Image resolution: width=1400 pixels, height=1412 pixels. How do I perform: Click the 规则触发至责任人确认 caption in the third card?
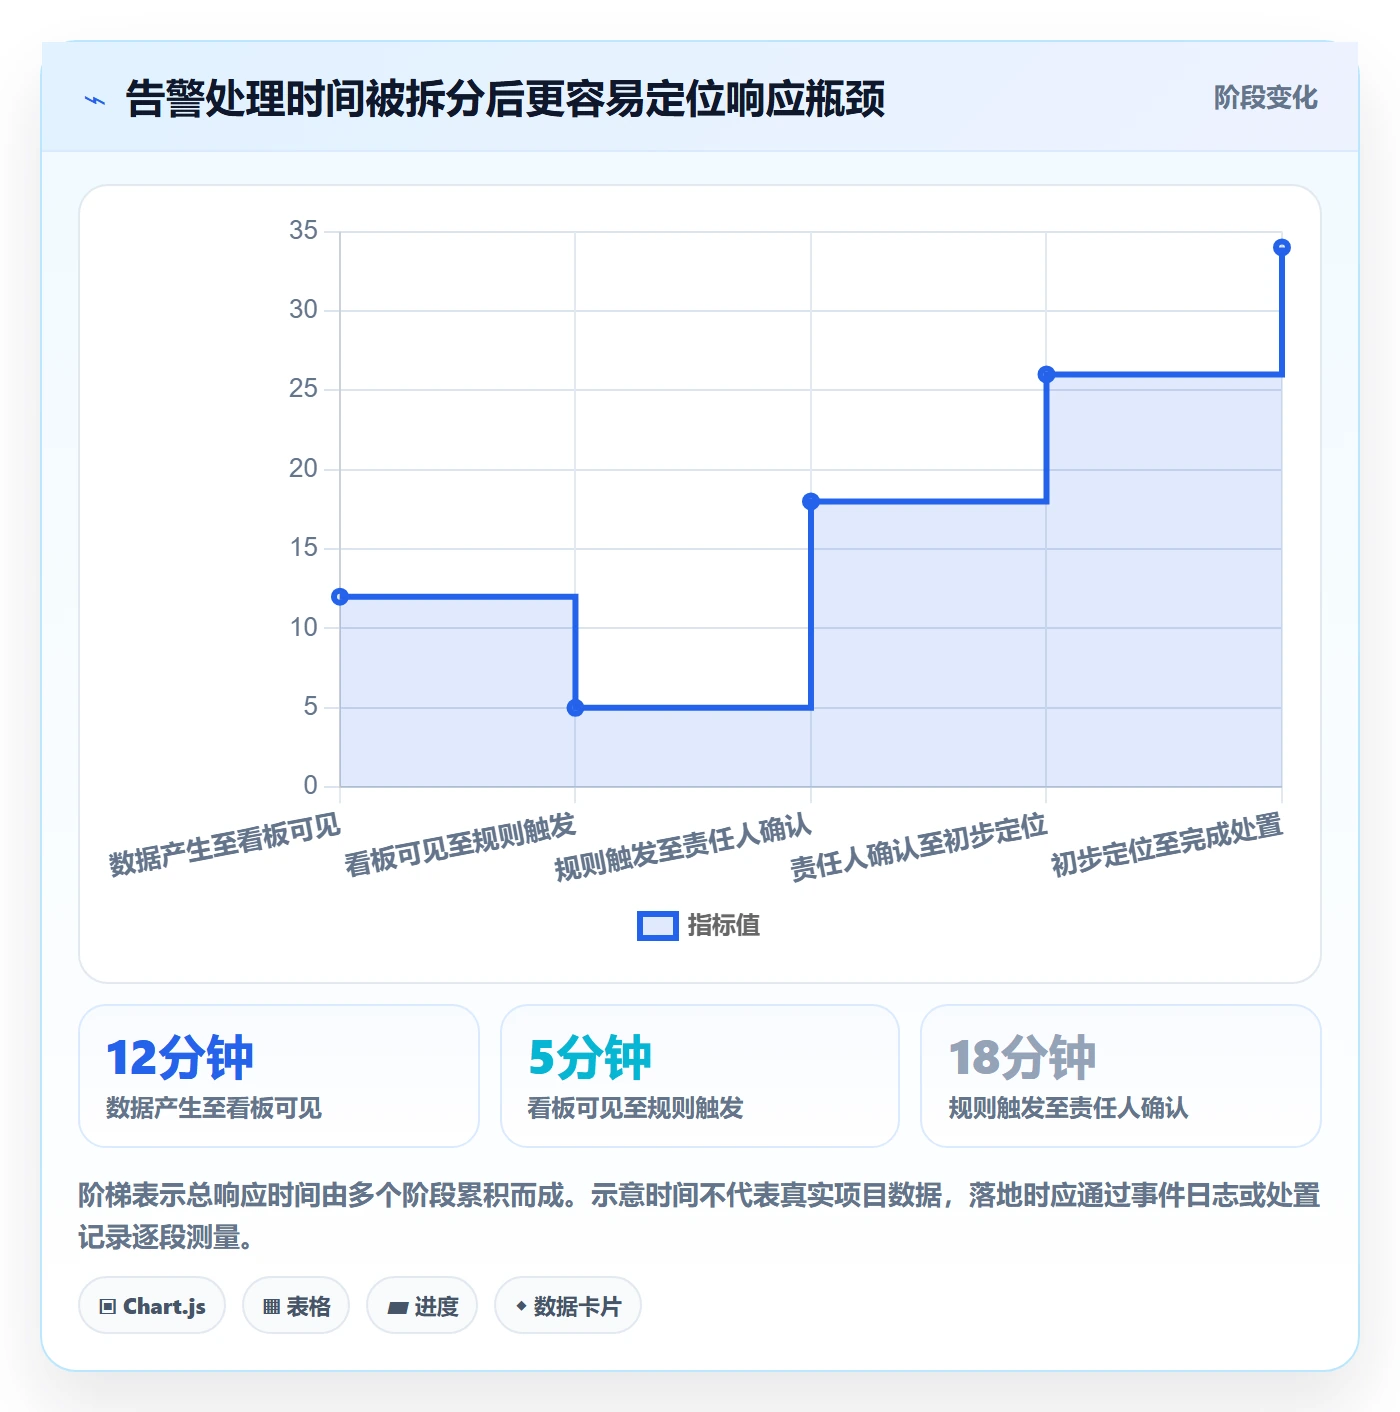click(x=1068, y=1108)
